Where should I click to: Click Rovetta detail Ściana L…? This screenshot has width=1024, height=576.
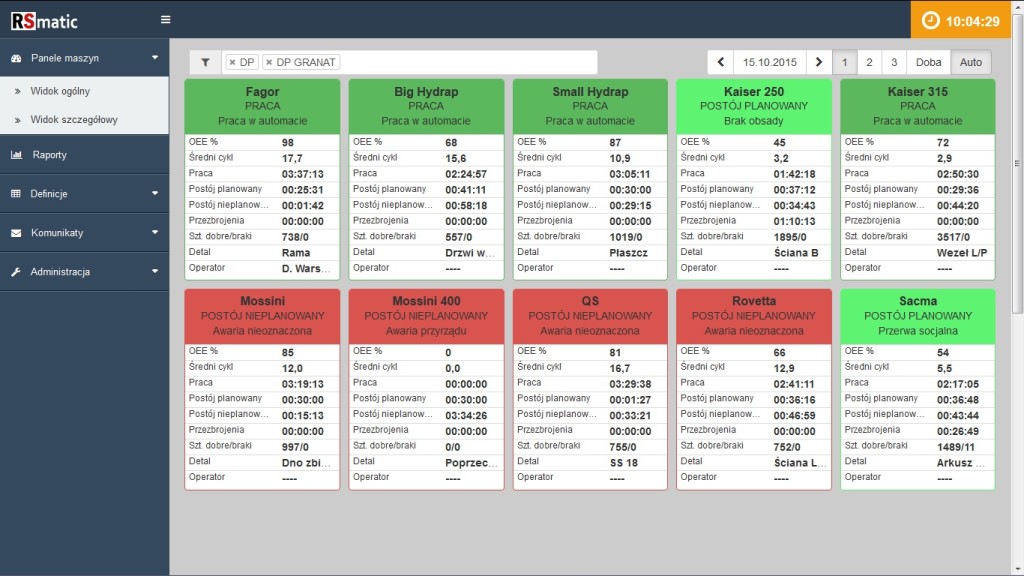coord(800,462)
